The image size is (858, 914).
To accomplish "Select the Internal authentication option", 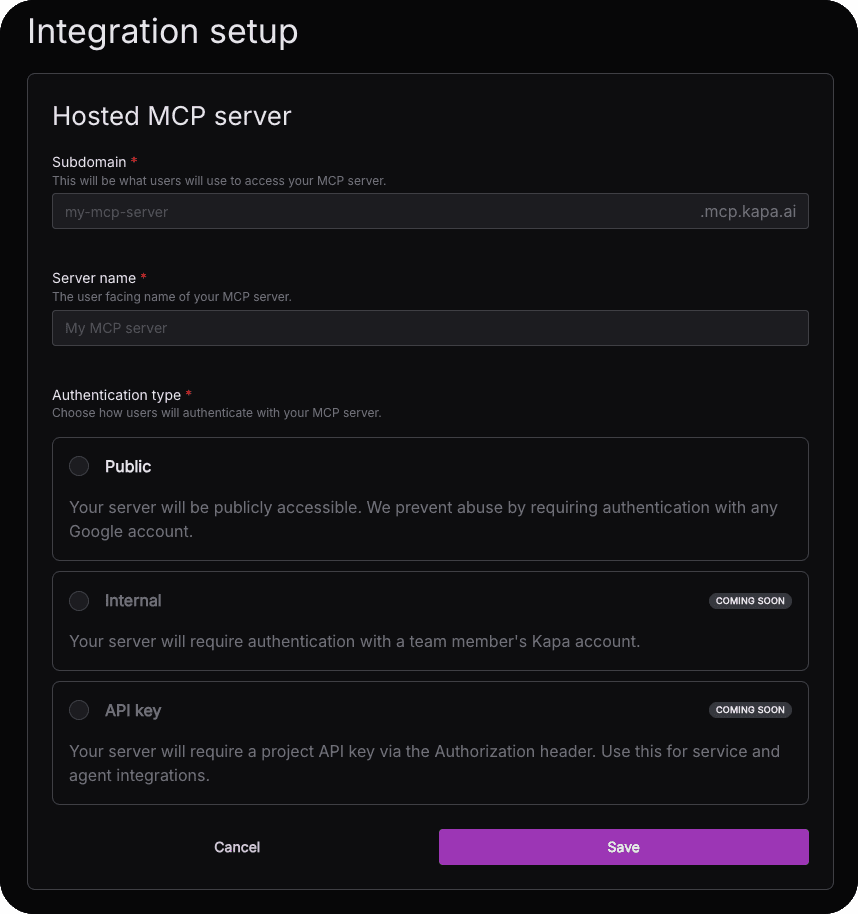I will (x=79, y=601).
